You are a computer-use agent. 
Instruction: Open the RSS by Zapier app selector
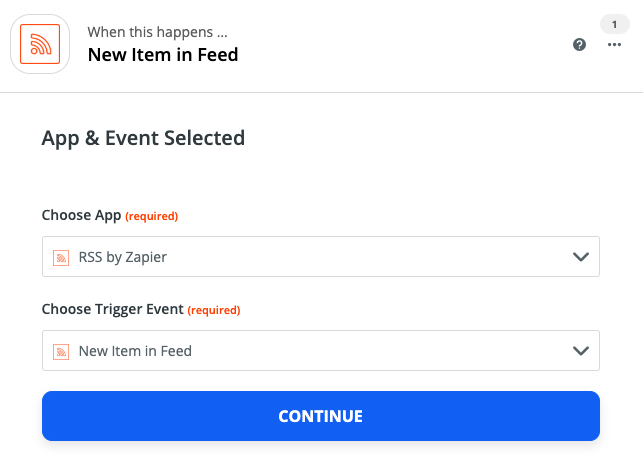[x=320, y=257]
